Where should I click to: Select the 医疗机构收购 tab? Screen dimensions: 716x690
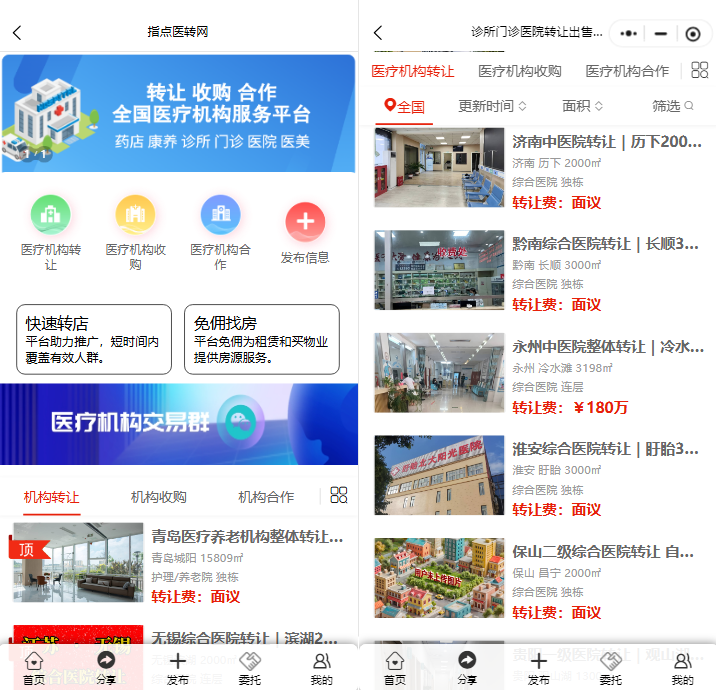(x=519, y=71)
